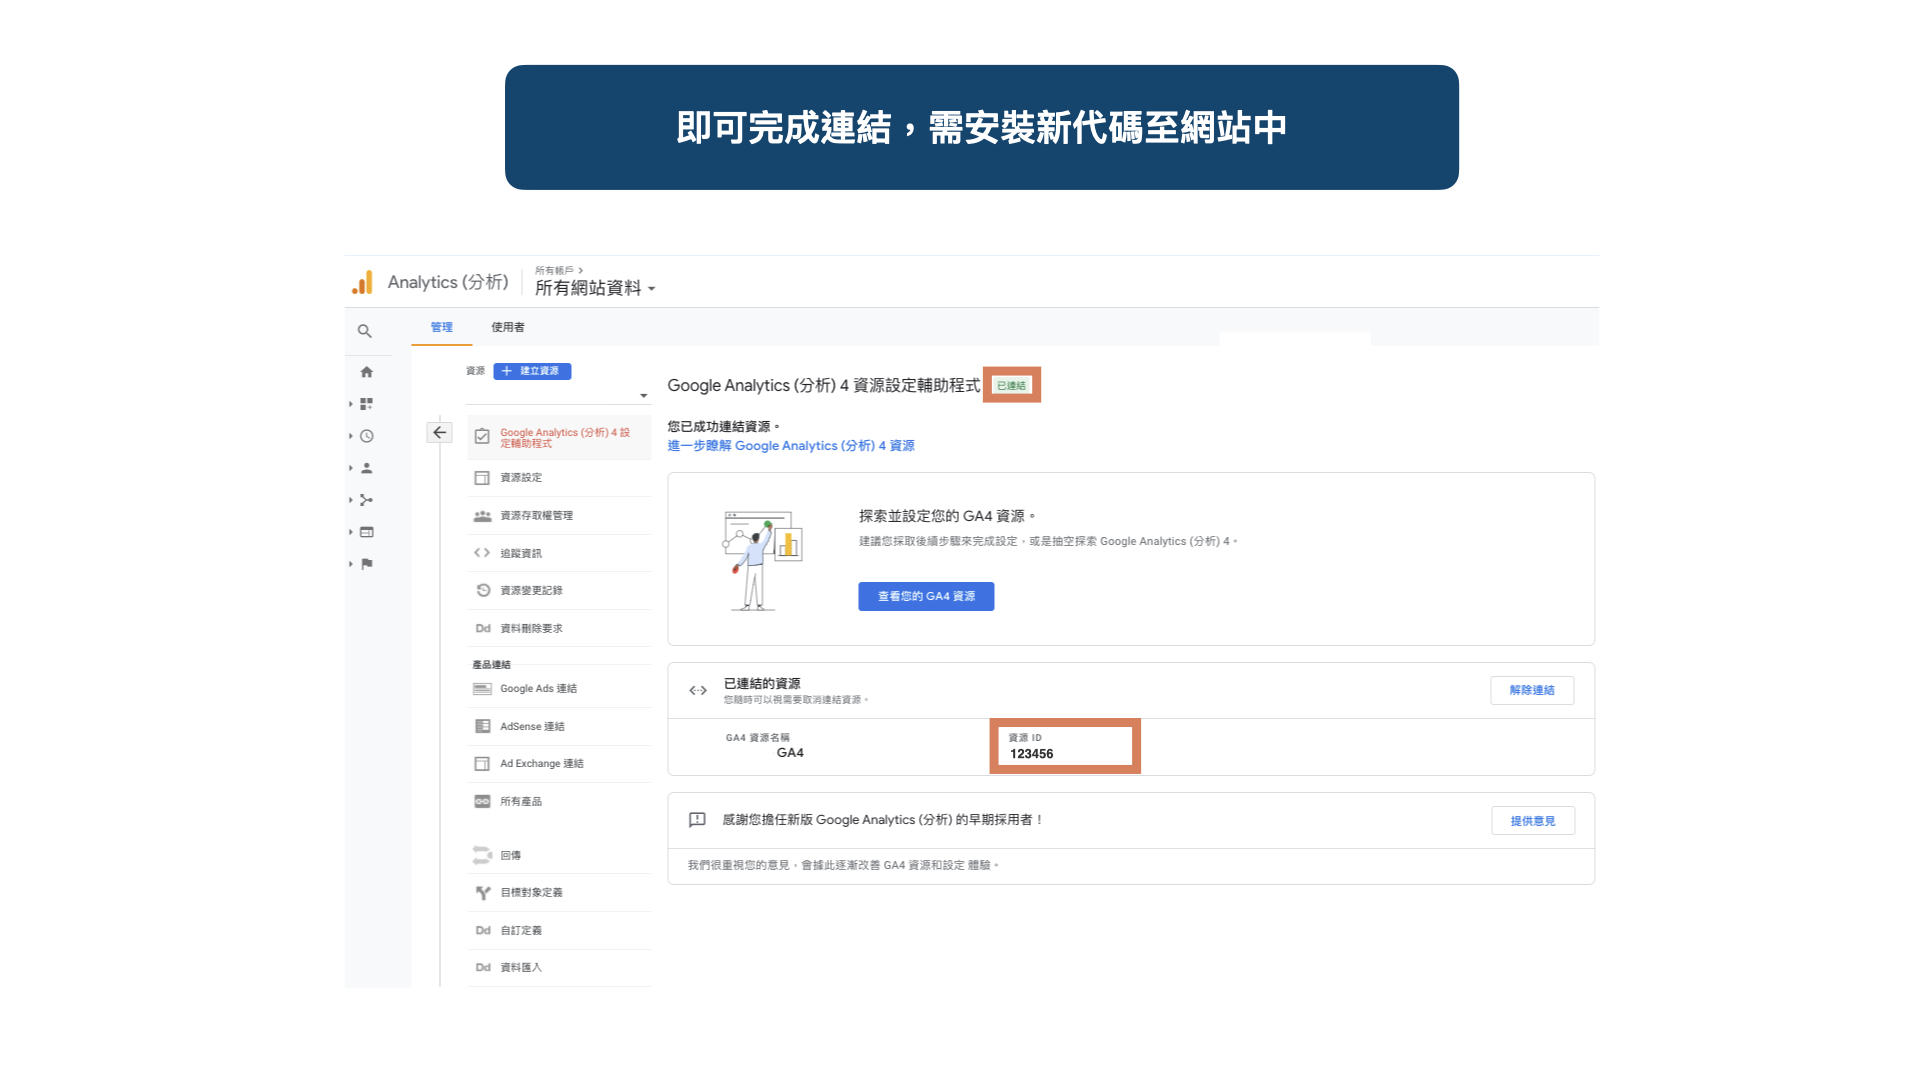
Task: Click the Dd icon beside 資料匯入
Action: coord(483,968)
